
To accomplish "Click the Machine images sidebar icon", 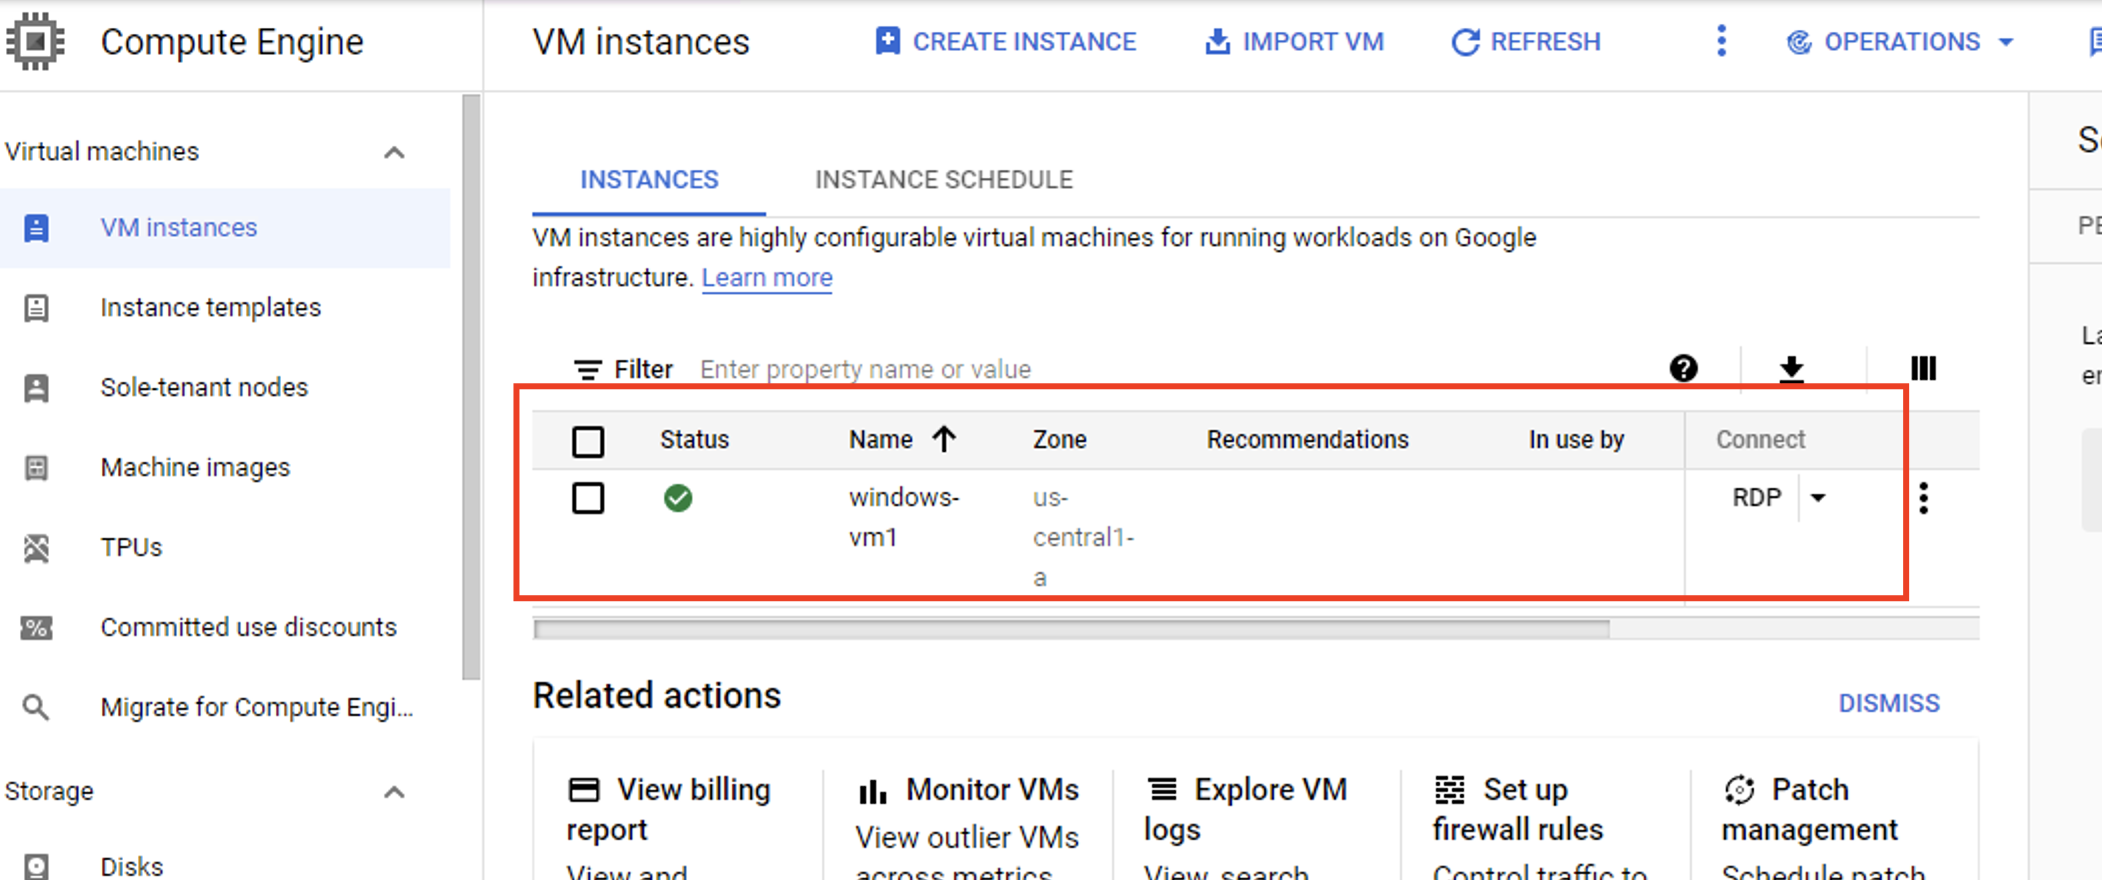I will [x=36, y=468].
